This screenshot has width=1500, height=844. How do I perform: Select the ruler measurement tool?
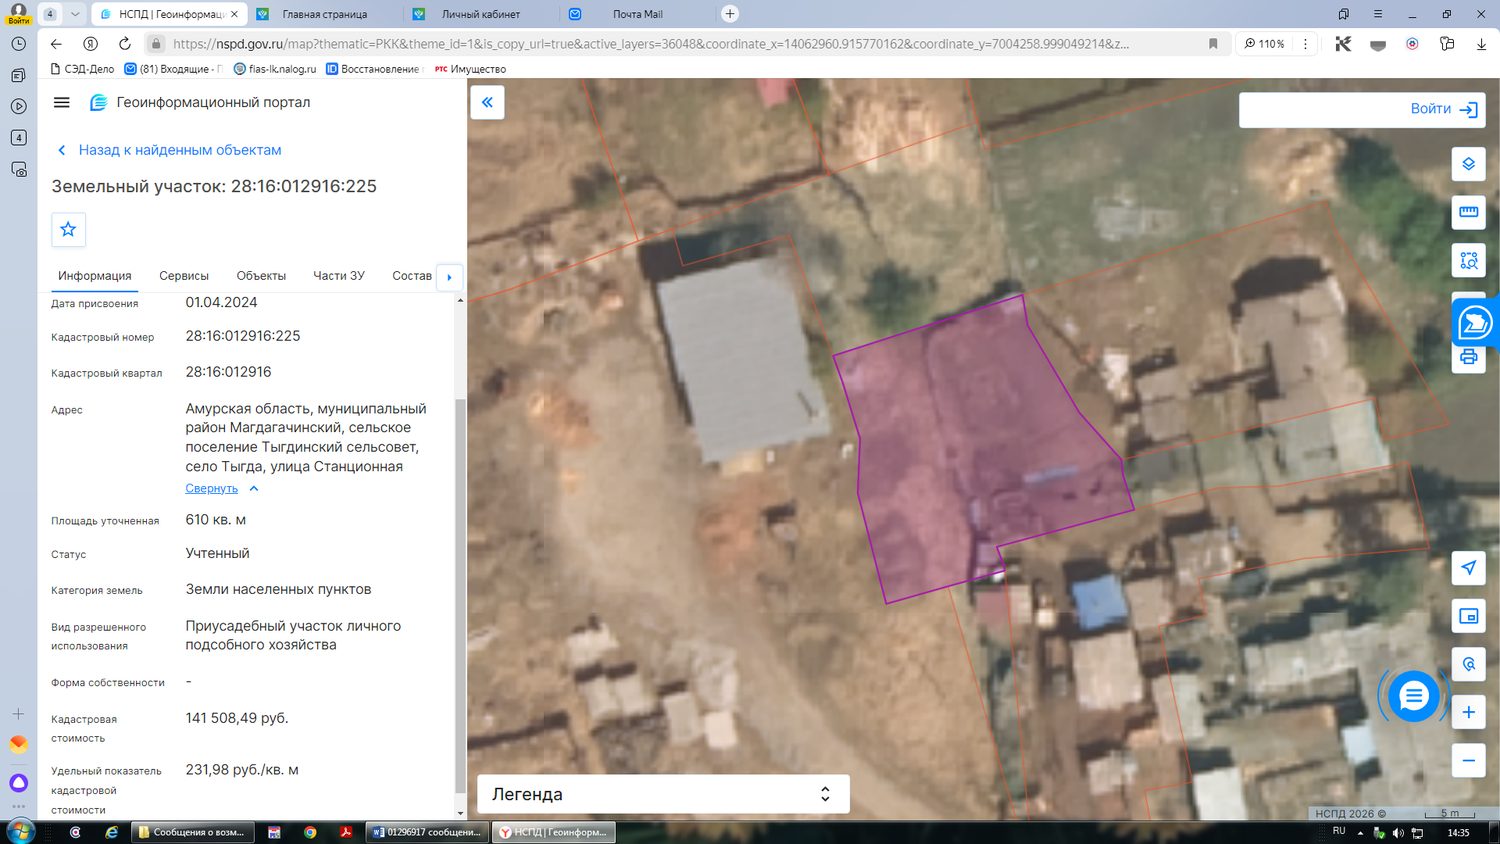(1468, 212)
